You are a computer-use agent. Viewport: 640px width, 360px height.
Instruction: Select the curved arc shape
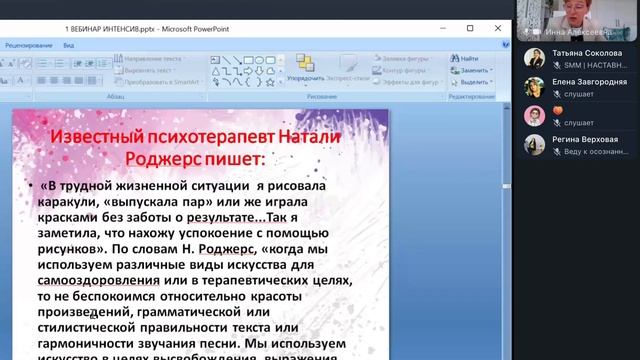coord(226,82)
